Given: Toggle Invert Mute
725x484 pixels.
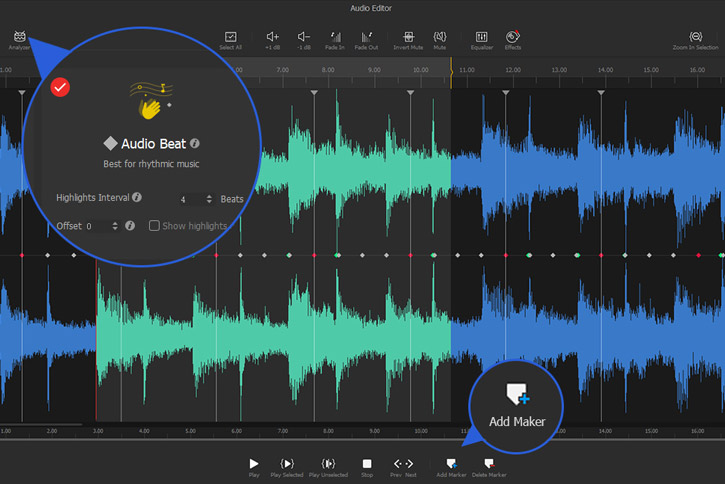Looking at the screenshot, I should (407, 38).
